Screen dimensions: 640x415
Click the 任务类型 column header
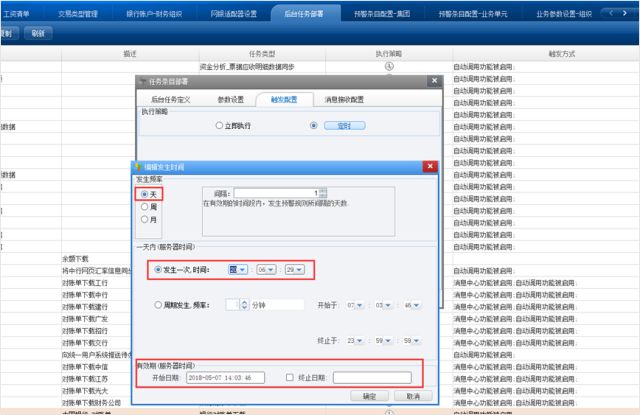(x=262, y=54)
